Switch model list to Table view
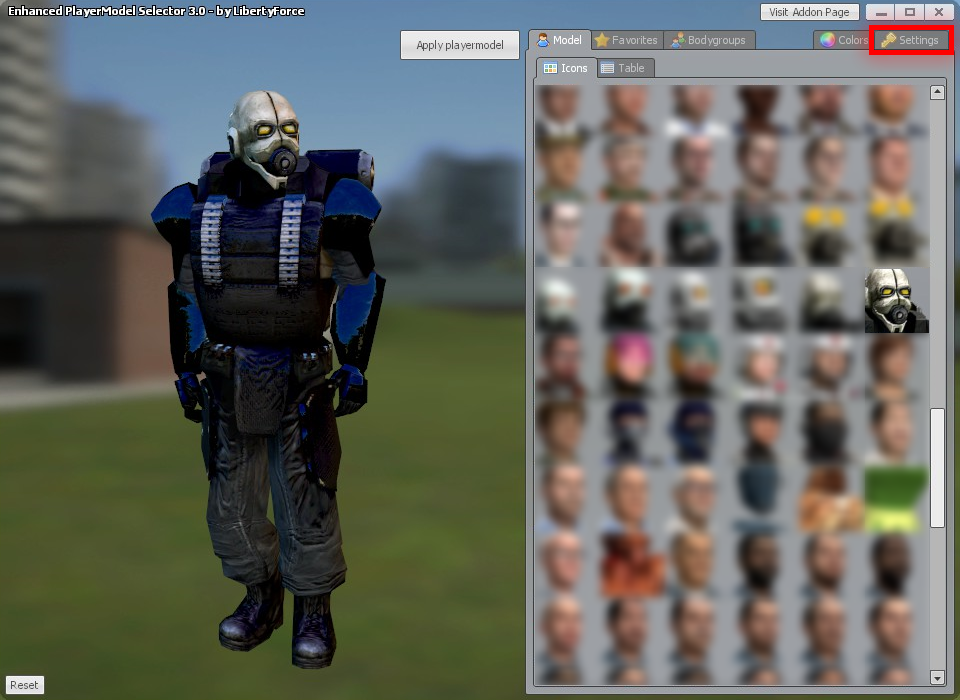The image size is (960, 700). (x=624, y=68)
